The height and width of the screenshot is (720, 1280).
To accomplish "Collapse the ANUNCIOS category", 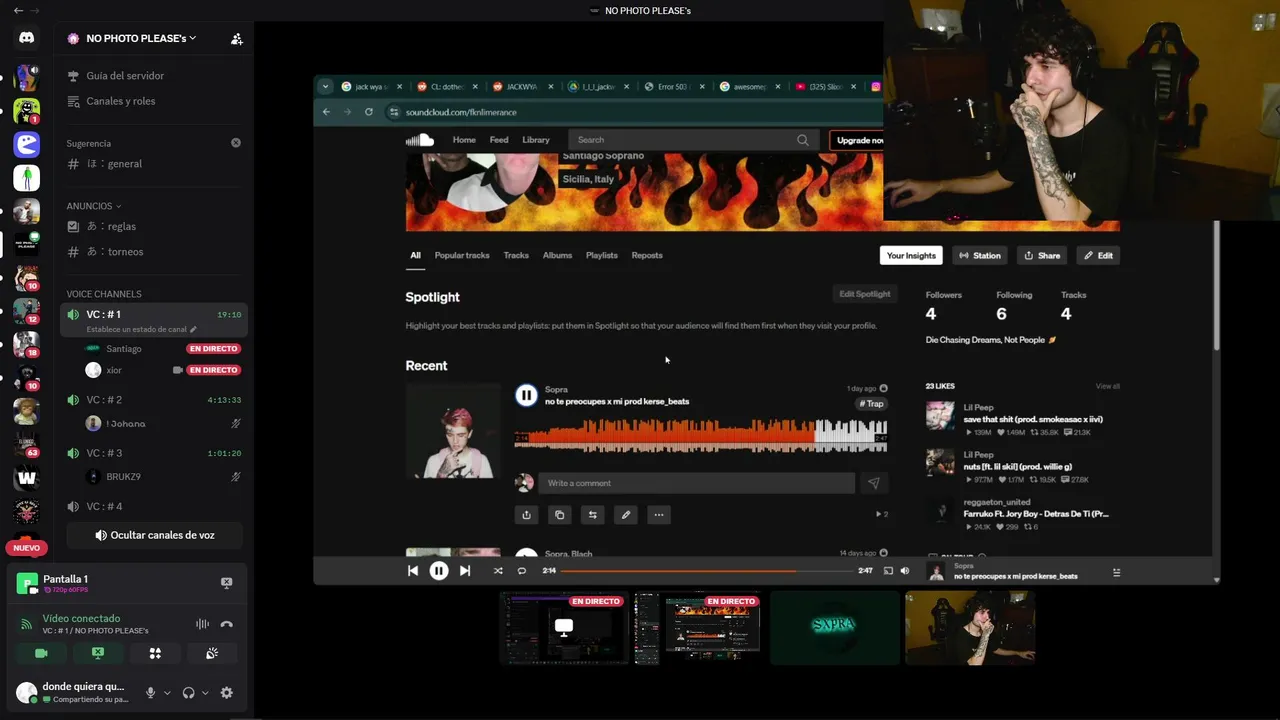I will coord(95,206).
